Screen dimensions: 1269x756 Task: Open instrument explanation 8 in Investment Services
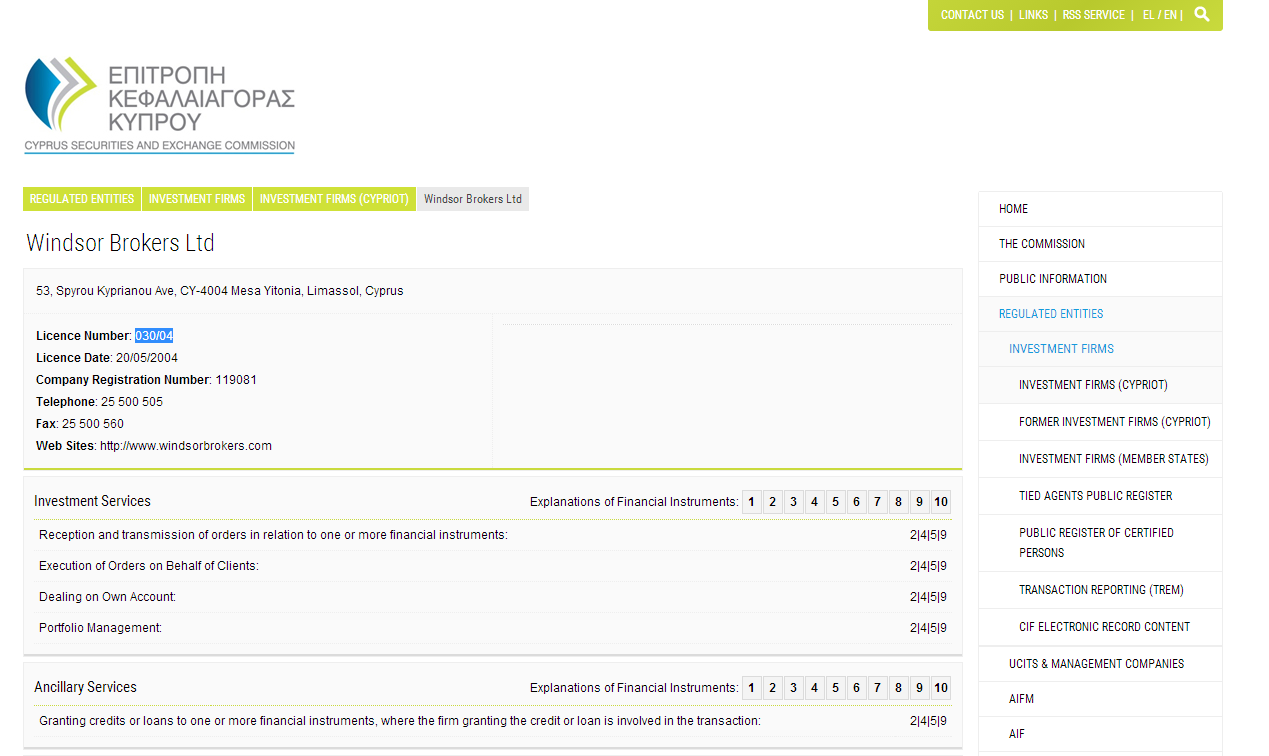[899, 502]
